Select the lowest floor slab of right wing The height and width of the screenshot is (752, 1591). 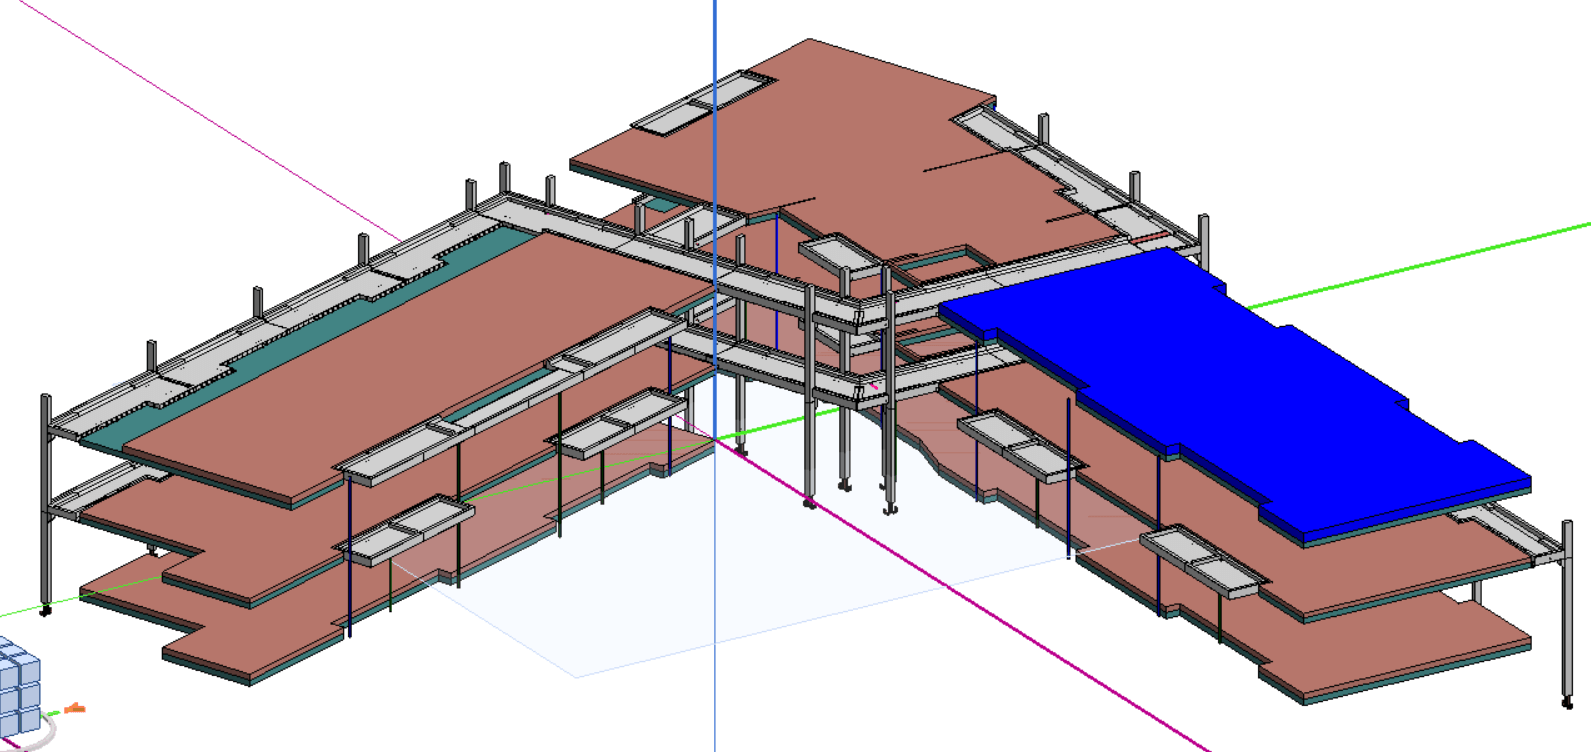click(x=1400, y=650)
